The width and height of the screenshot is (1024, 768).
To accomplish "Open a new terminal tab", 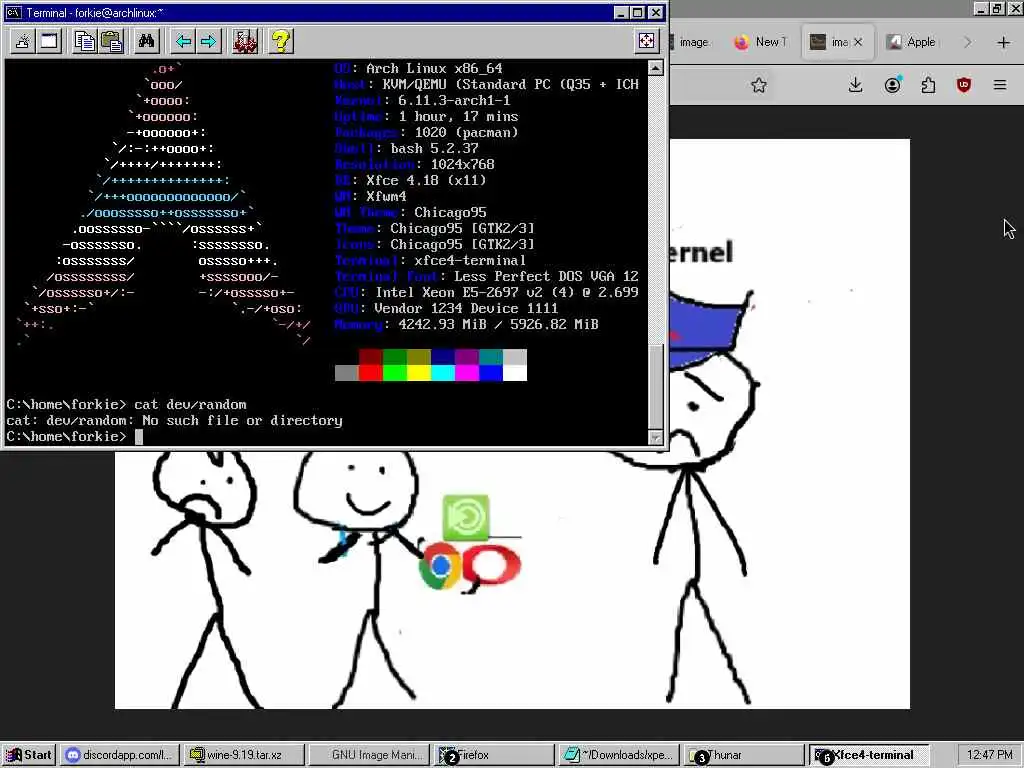I will 22,42.
